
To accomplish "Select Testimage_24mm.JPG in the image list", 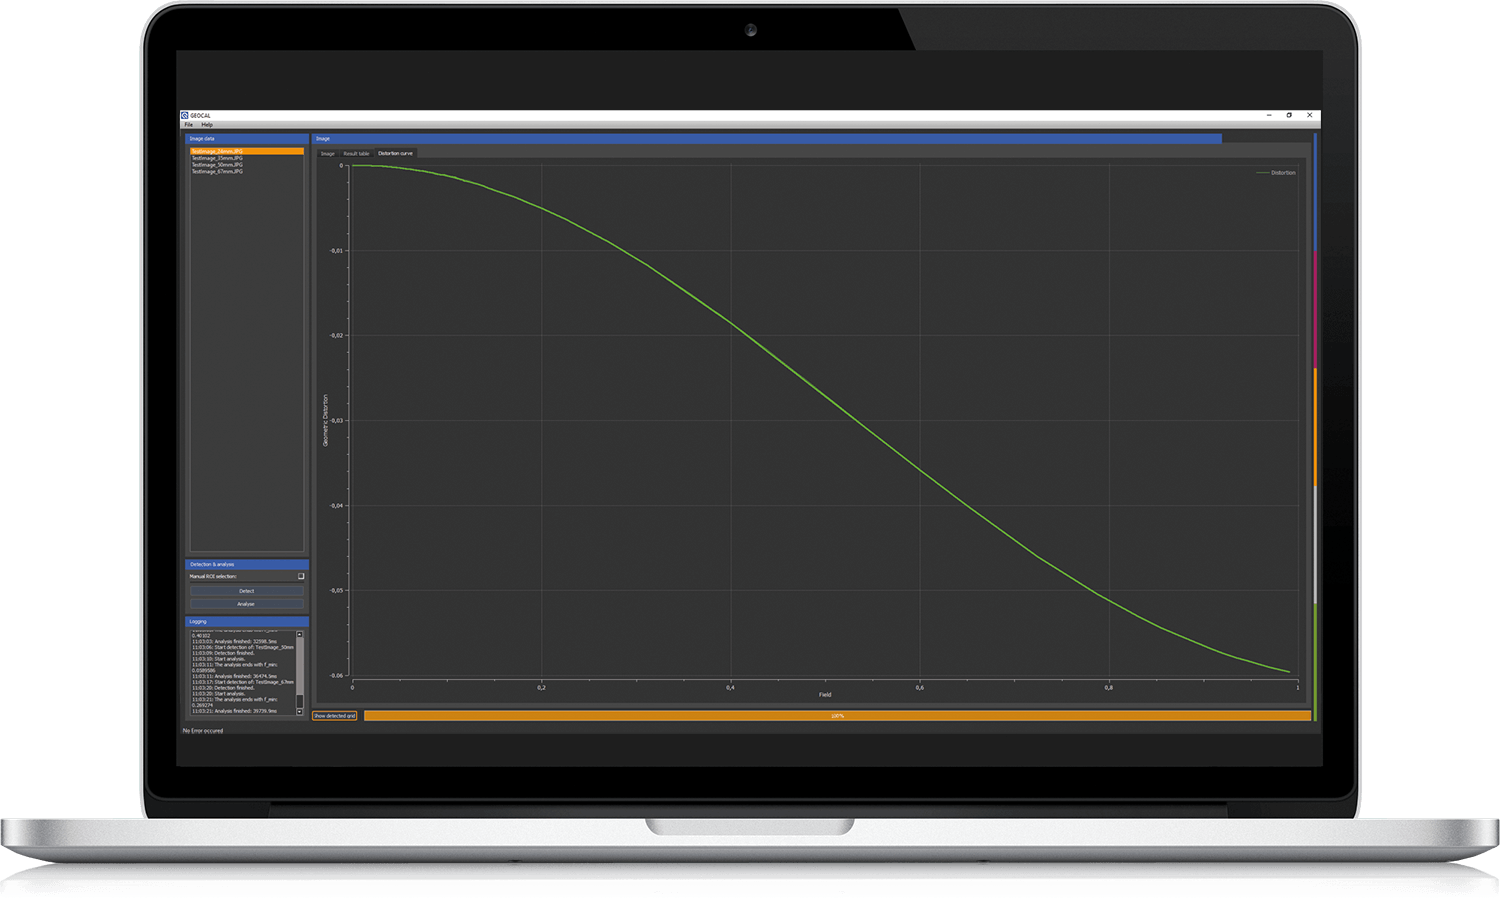I will (x=247, y=151).
